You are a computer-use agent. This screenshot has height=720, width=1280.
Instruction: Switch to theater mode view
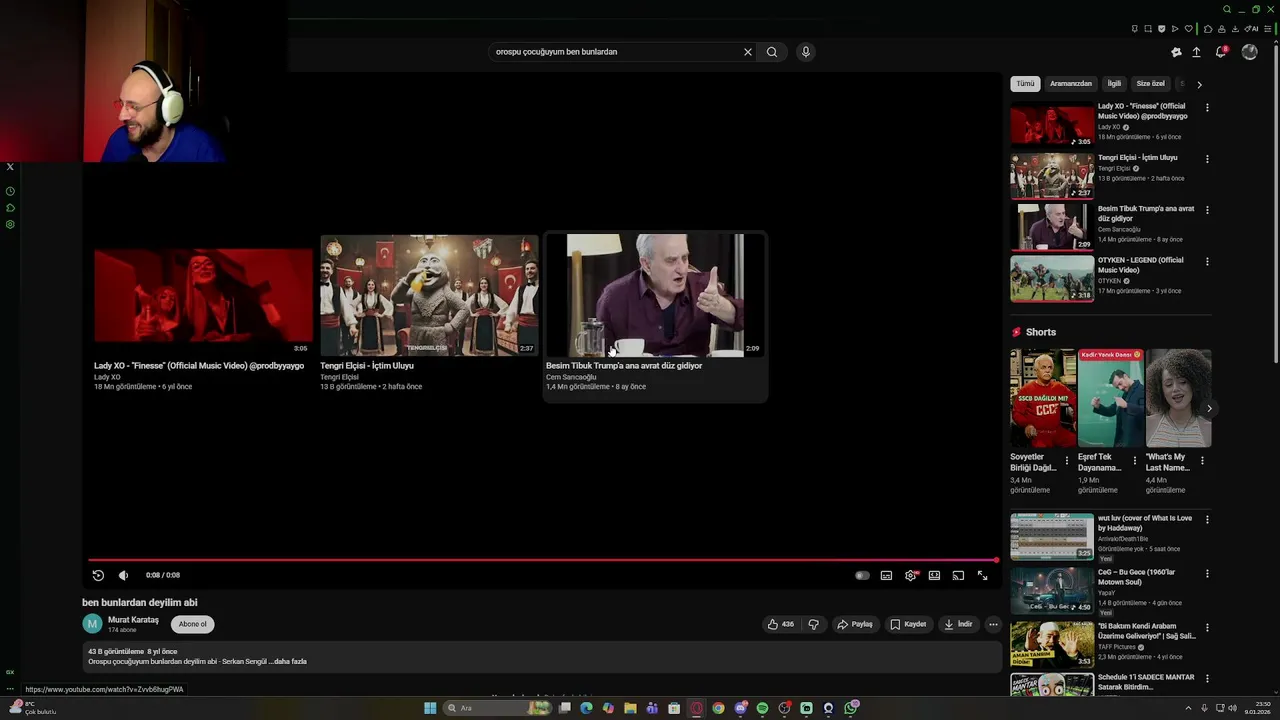(934, 575)
